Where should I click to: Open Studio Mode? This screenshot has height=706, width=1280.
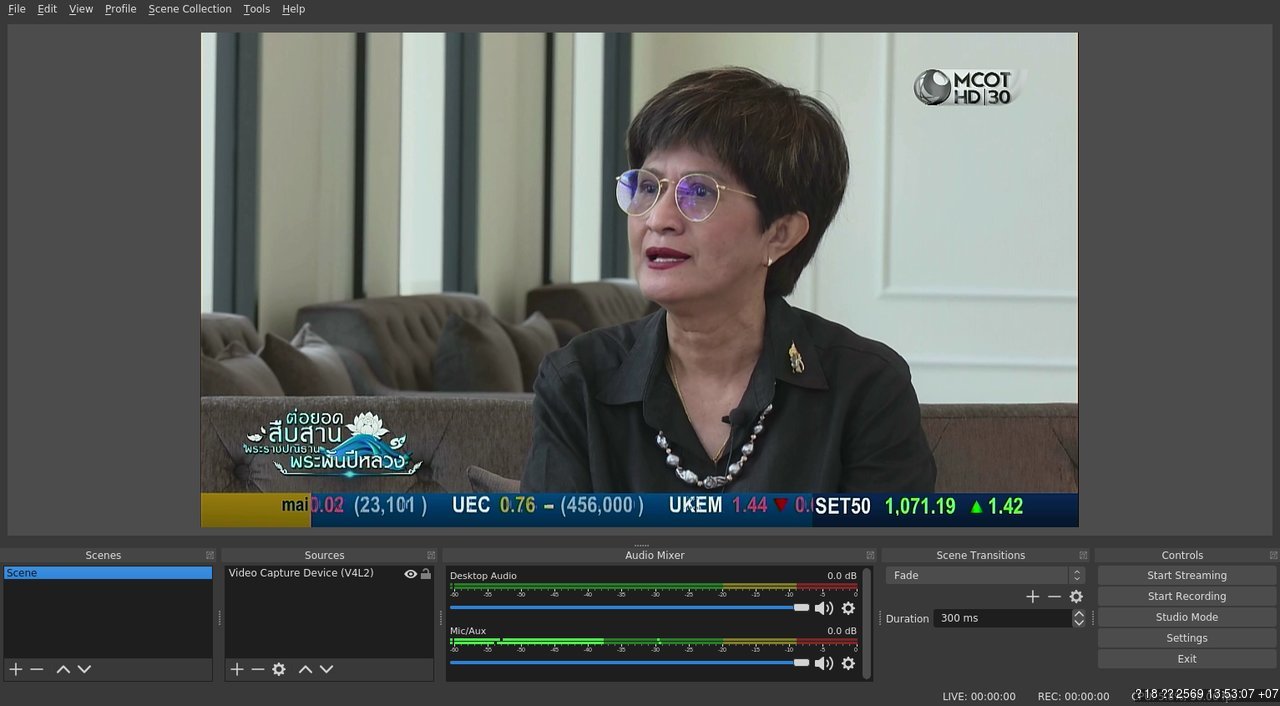click(x=1187, y=617)
